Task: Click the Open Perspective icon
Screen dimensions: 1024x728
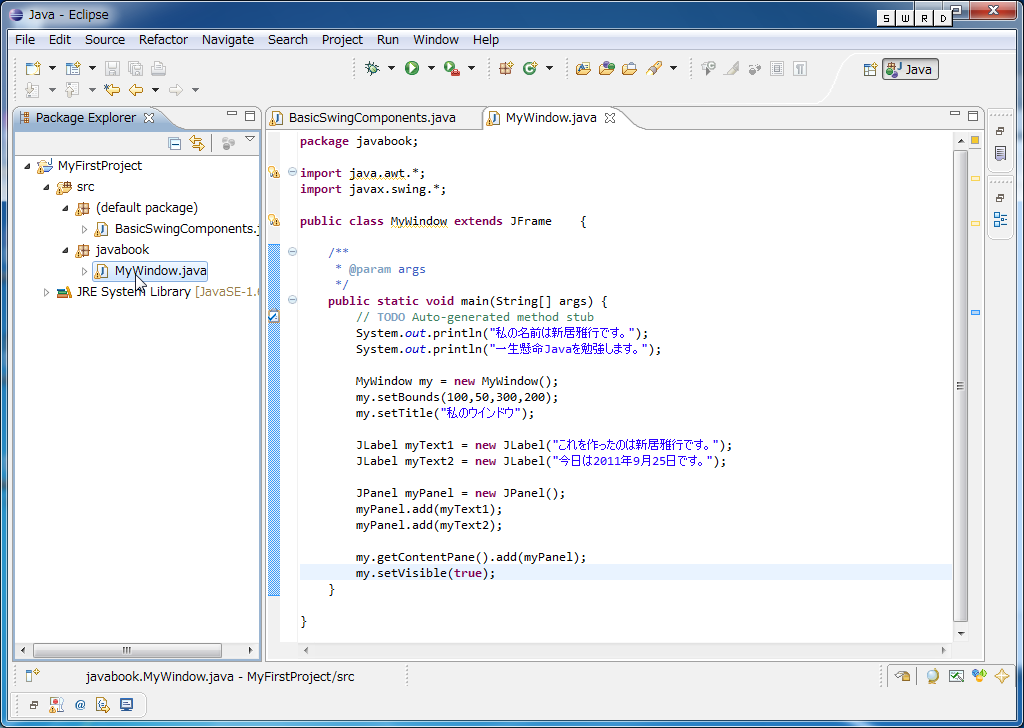Action: click(x=870, y=69)
